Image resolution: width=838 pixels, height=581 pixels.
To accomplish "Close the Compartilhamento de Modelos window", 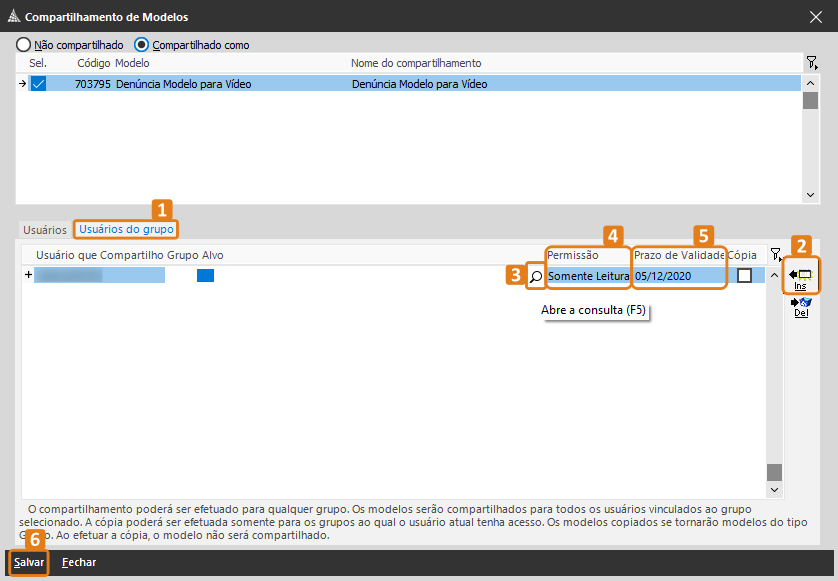I will coord(815,17).
